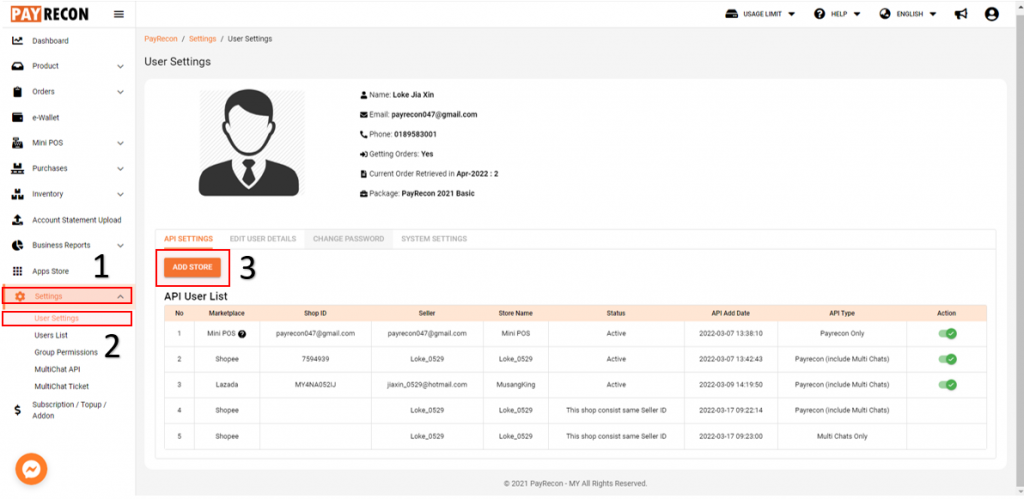Image resolution: width=1024 pixels, height=499 pixels.
Task: Click the Business Reports pie icon
Action: pyautogui.click(x=18, y=246)
